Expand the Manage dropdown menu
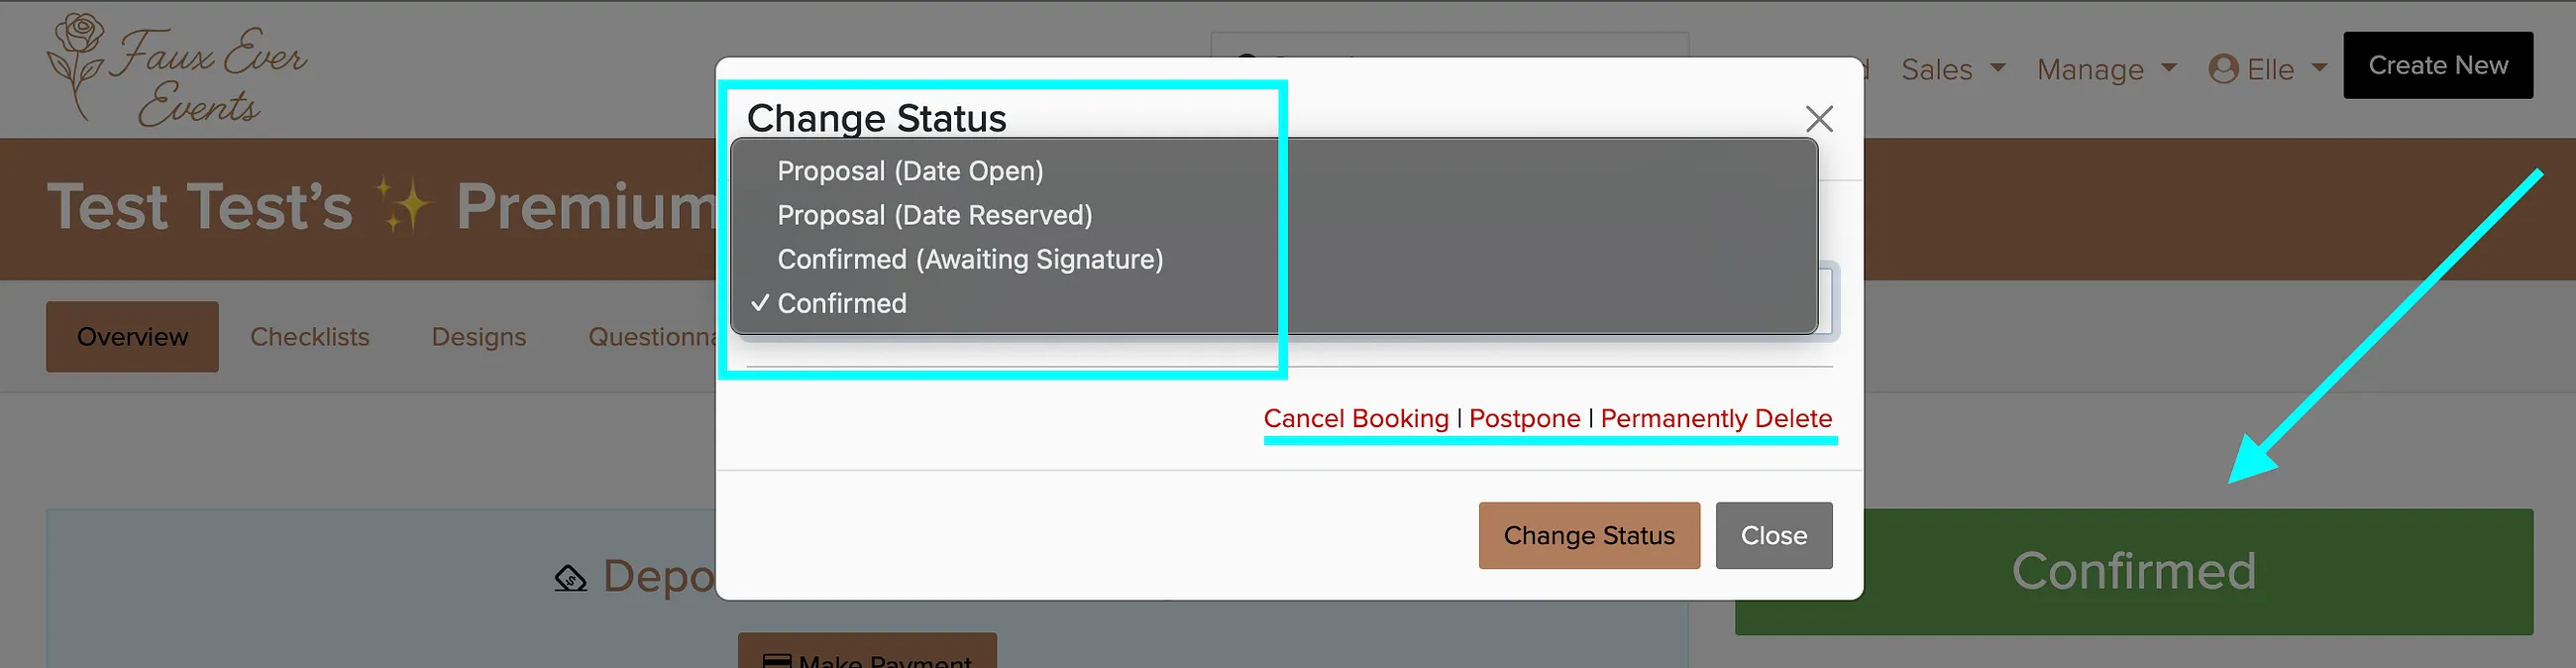Screen dimensions: 2576x668 (x=2106, y=69)
